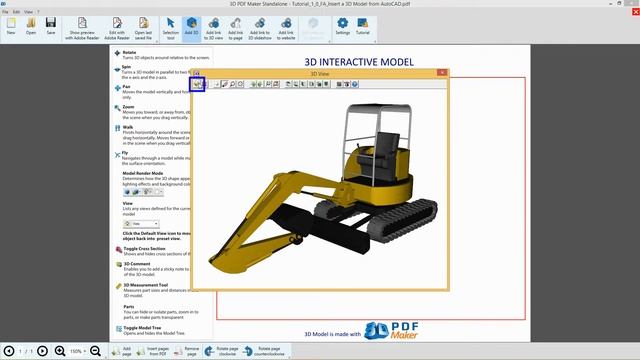Open the zoom percentage dropdown
The height and width of the screenshot is (360, 640).
click(x=77, y=351)
